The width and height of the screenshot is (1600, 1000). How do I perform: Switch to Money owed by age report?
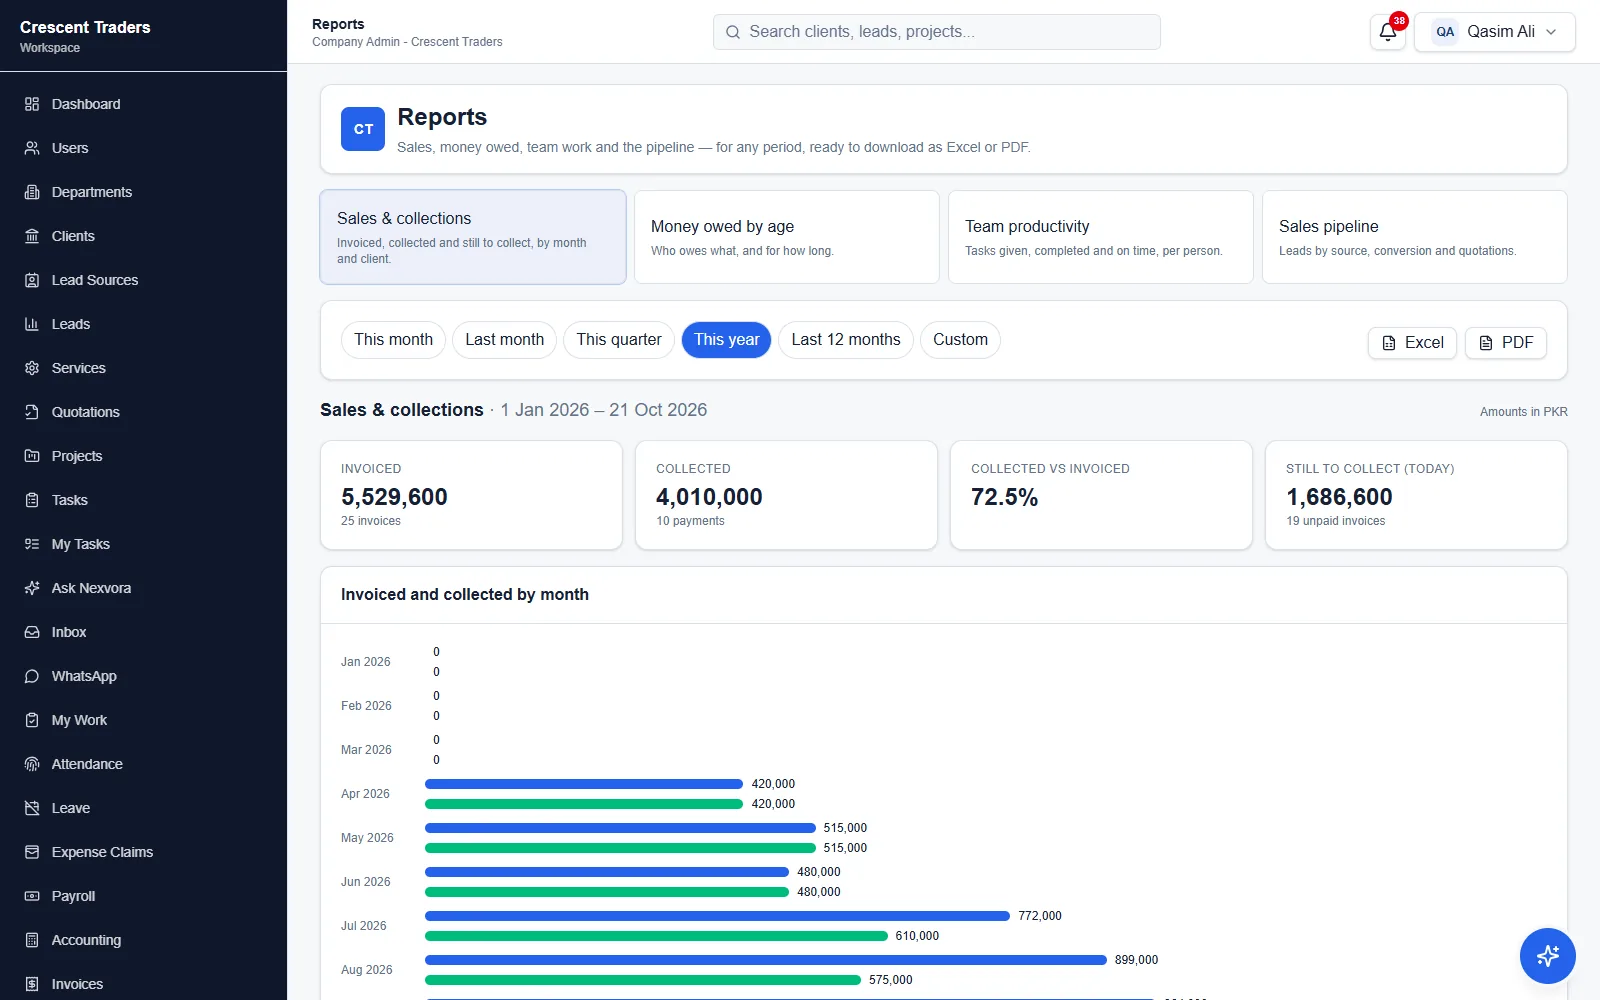coord(787,237)
